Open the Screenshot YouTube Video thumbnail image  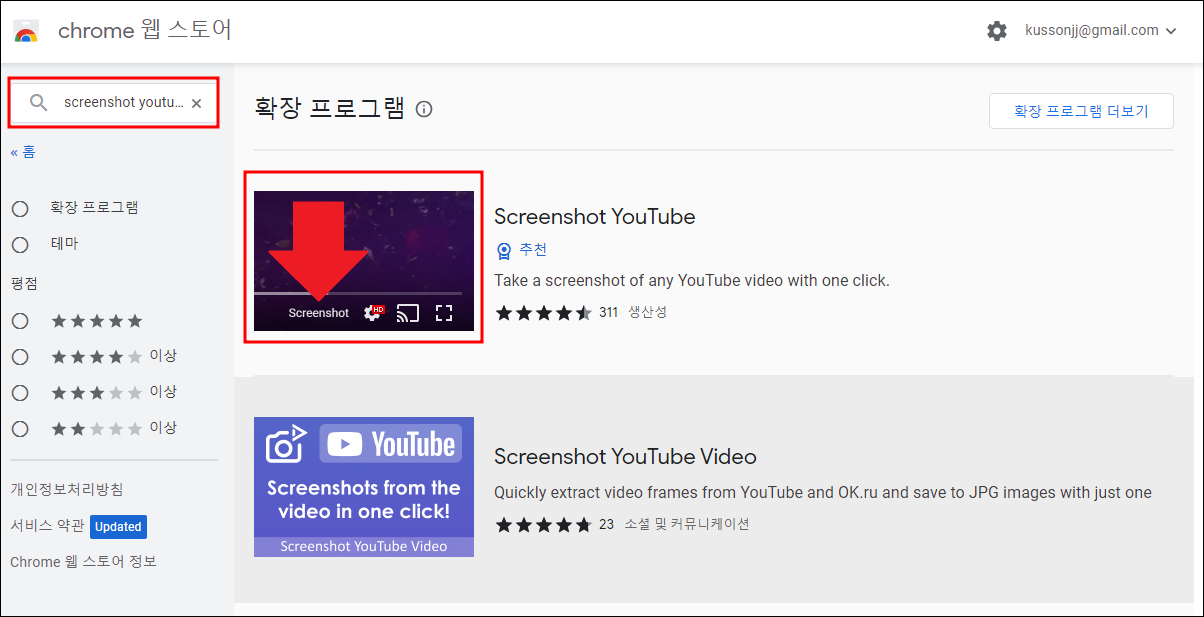[364, 487]
